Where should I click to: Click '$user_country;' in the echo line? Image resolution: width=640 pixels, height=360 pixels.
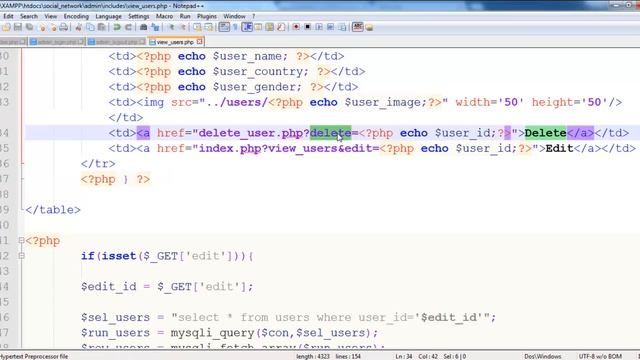pos(261,71)
